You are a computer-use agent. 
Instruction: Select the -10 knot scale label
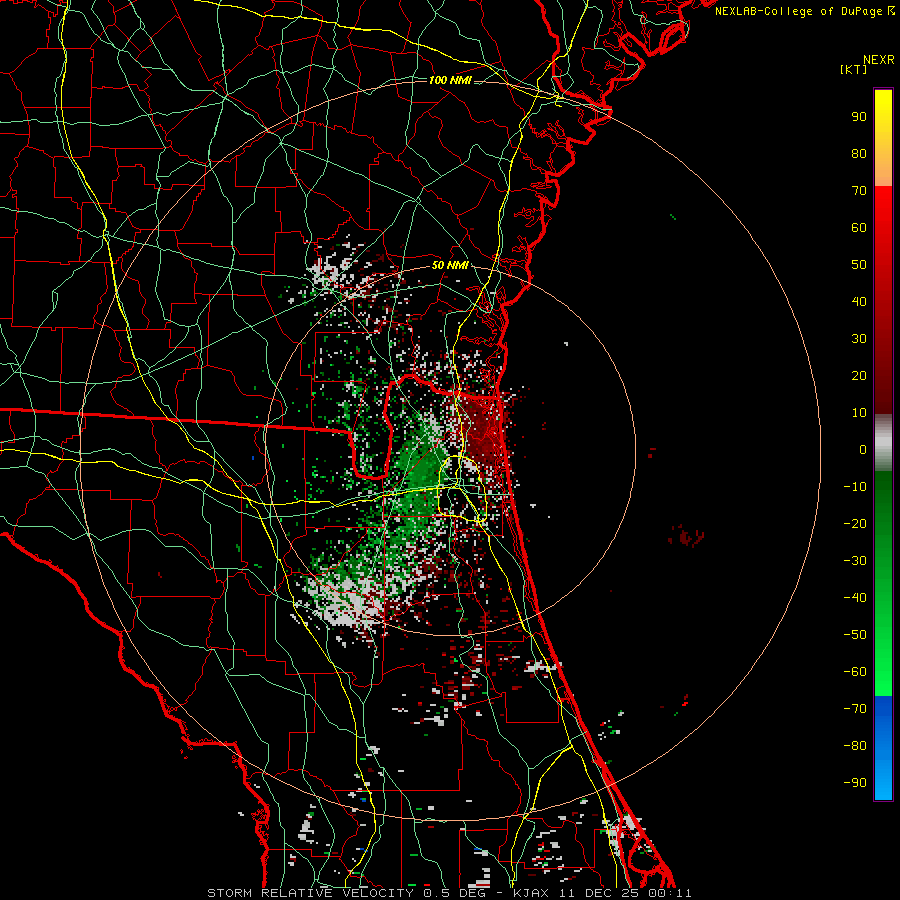tap(855, 487)
